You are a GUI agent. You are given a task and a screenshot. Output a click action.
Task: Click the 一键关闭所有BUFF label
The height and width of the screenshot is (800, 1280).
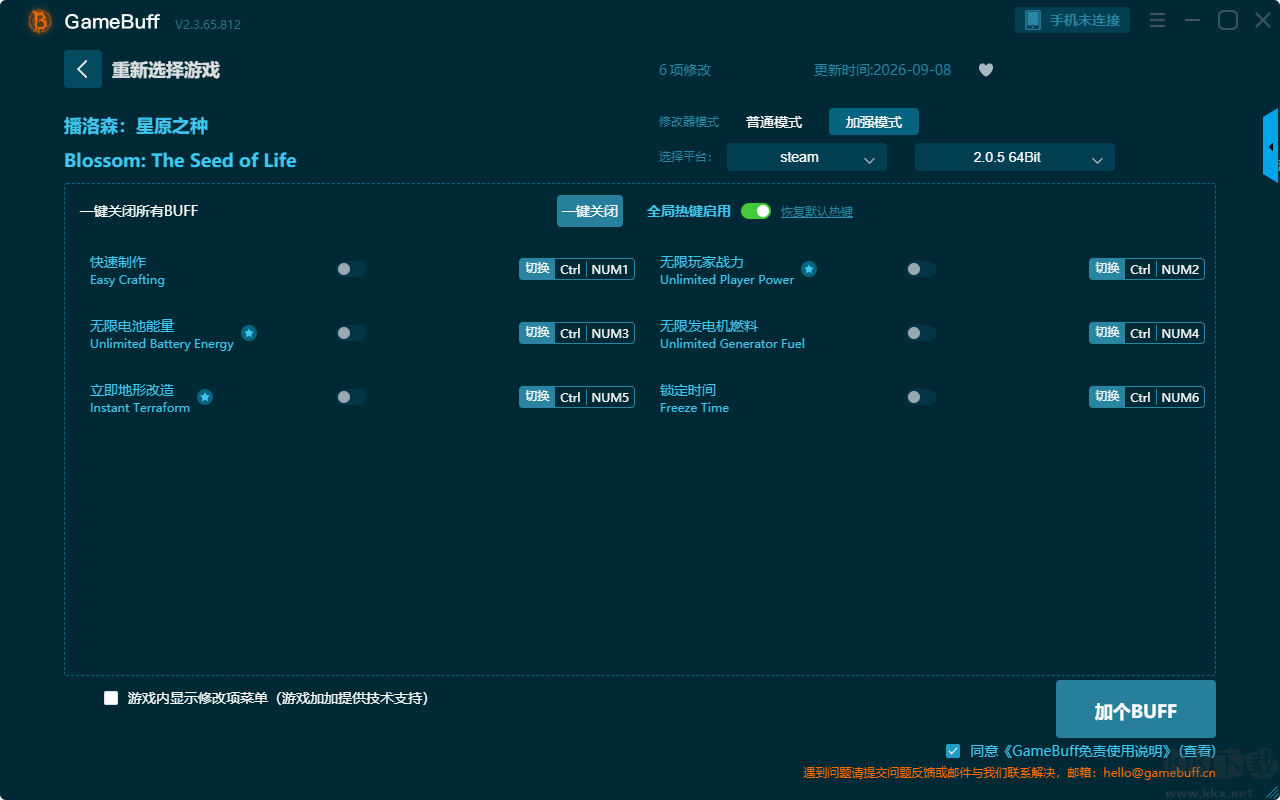139,211
